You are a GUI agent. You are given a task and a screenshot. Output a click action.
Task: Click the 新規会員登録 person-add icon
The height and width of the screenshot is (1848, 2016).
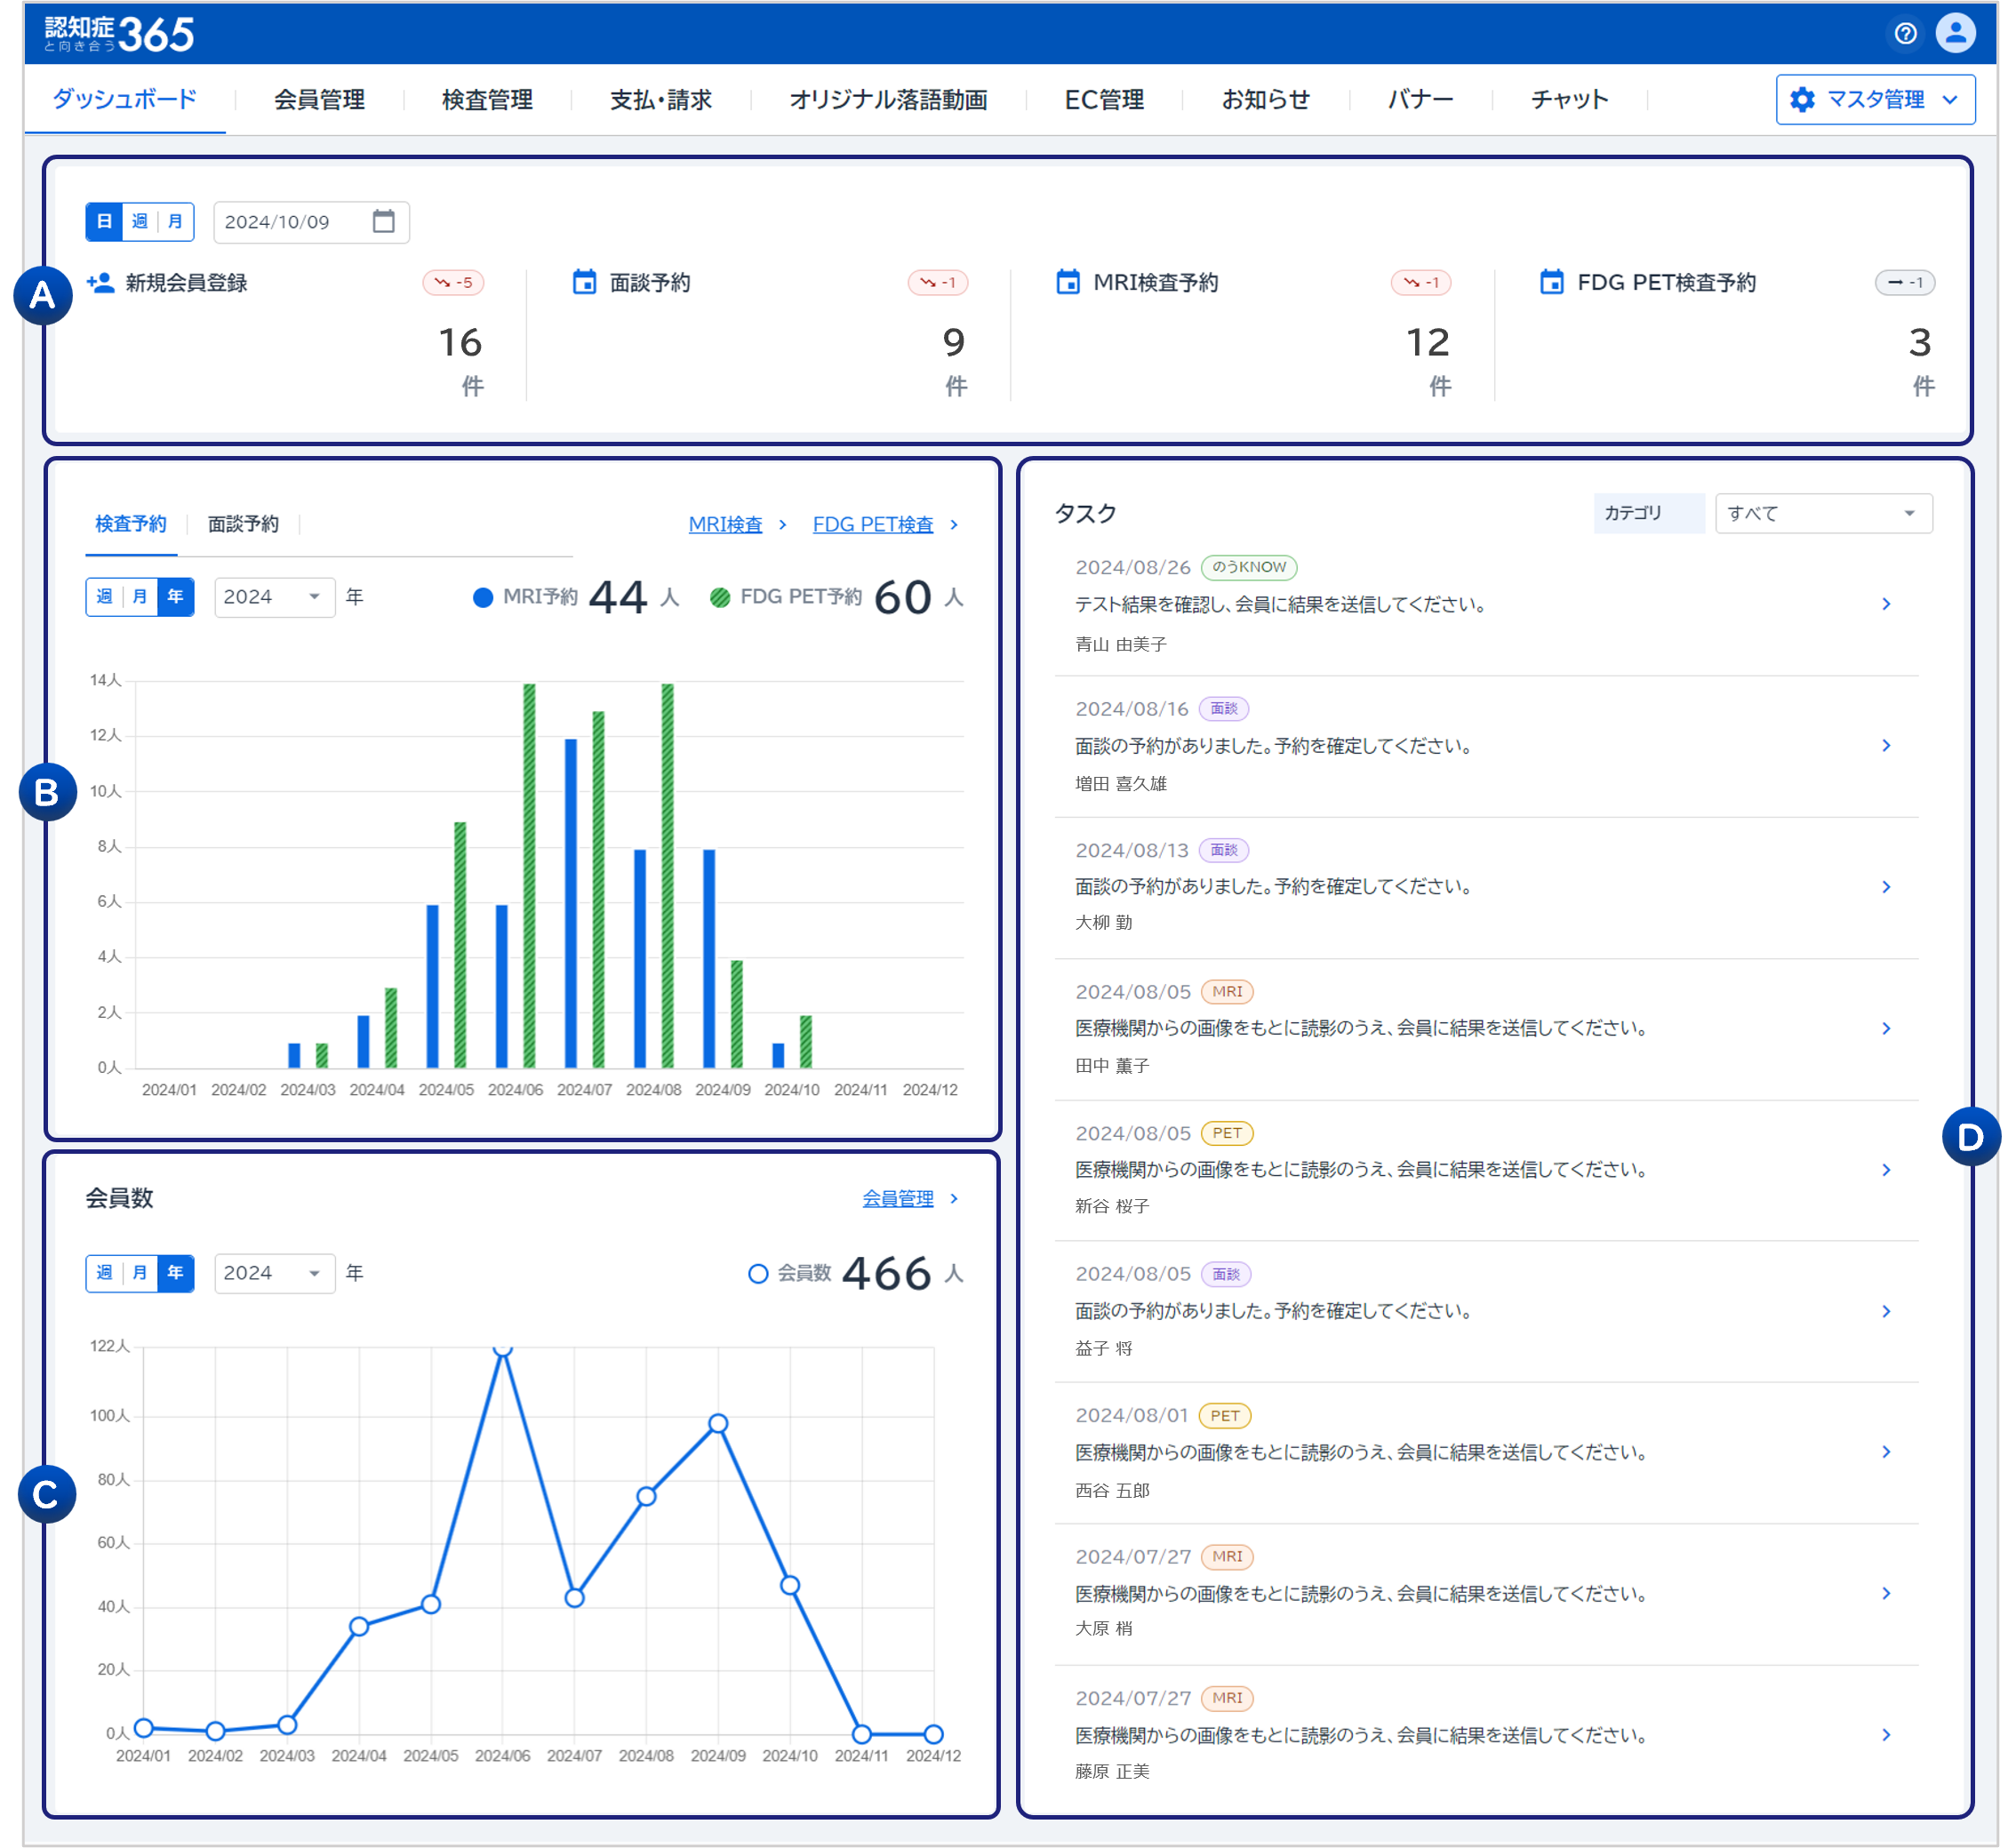point(100,283)
